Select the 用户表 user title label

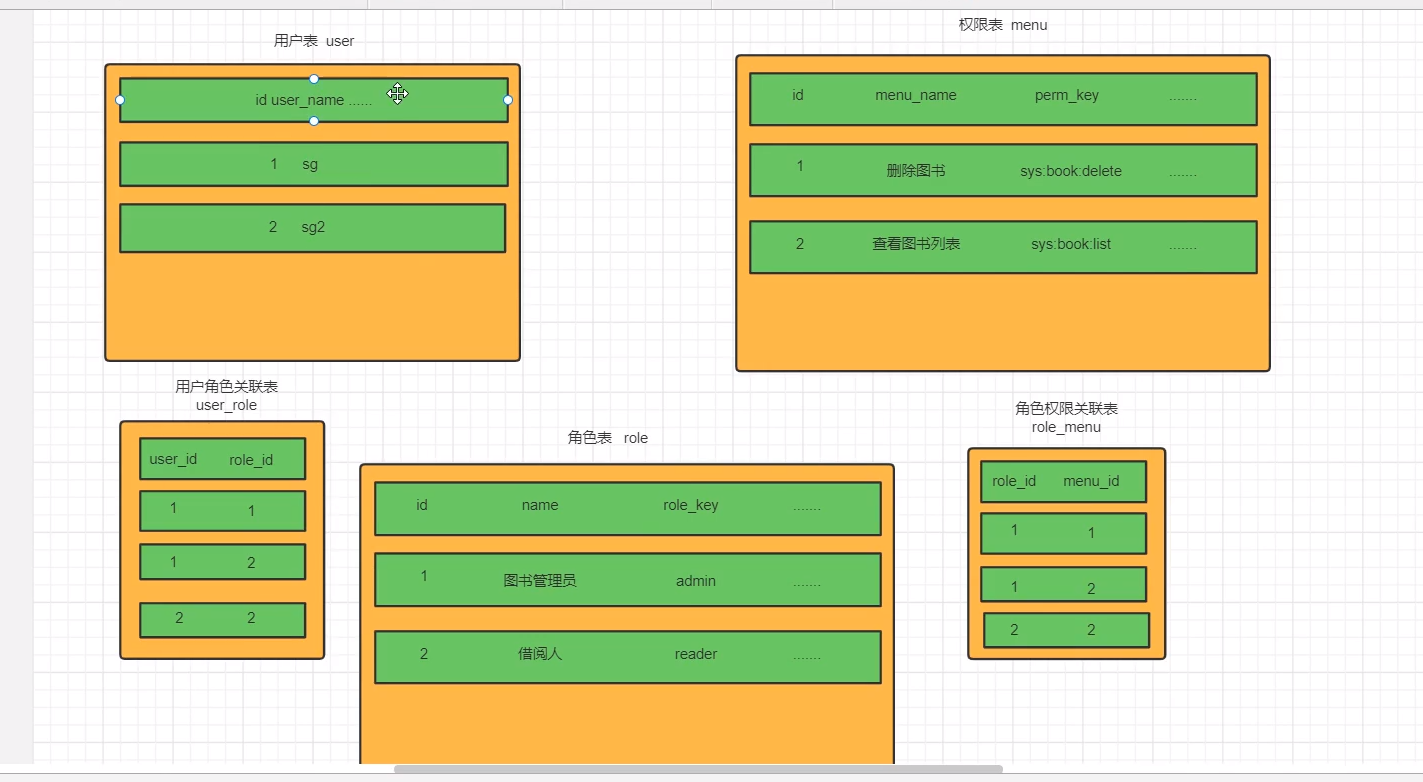[x=314, y=41]
